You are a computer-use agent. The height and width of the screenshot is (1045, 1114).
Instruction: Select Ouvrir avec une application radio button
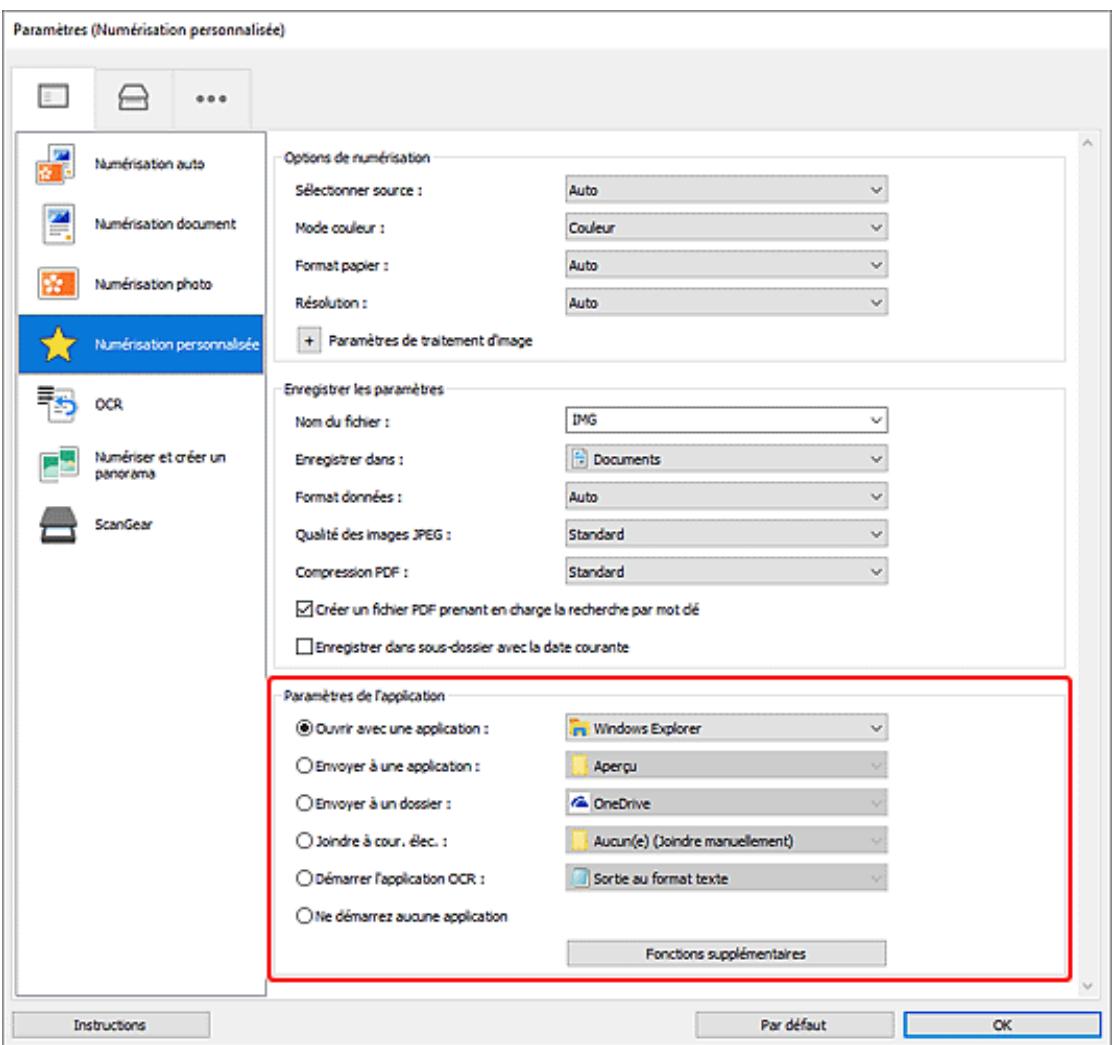coord(304,728)
